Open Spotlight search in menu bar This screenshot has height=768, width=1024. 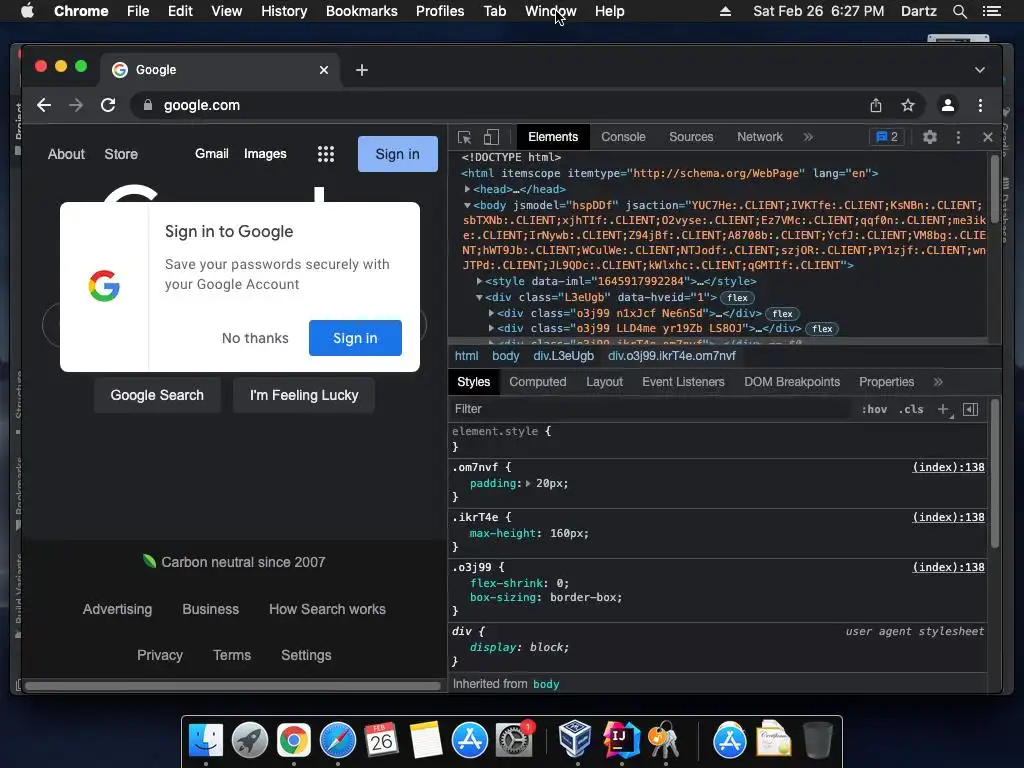click(959, 11)
